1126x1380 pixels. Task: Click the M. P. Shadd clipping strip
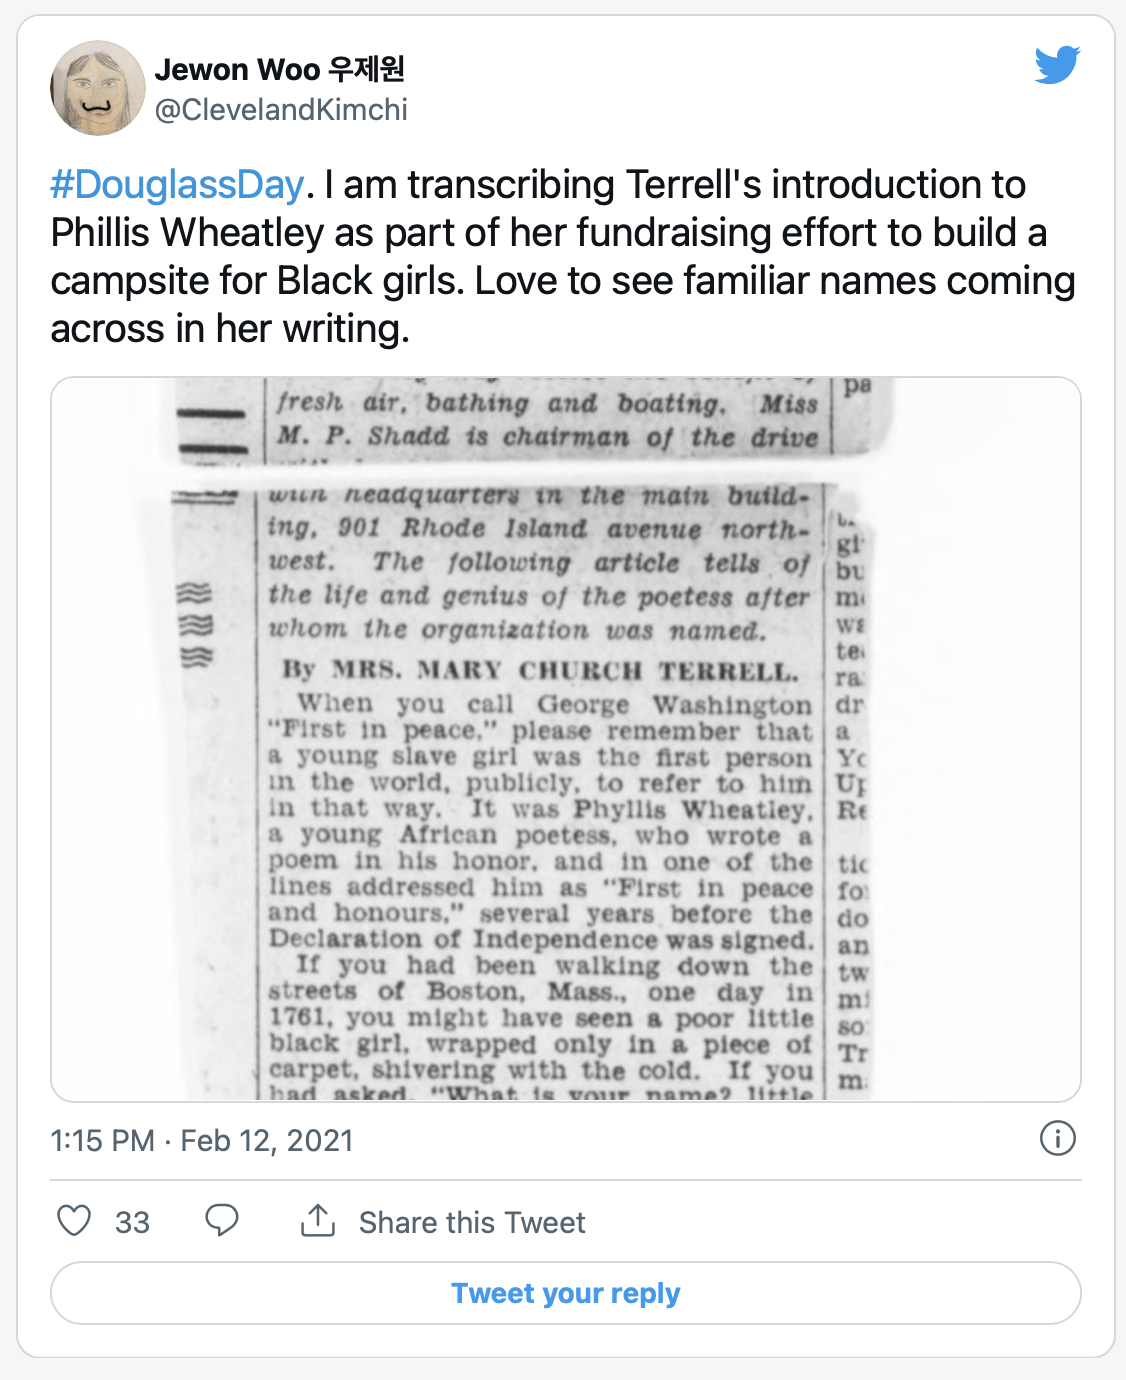[x=547, y=420]
